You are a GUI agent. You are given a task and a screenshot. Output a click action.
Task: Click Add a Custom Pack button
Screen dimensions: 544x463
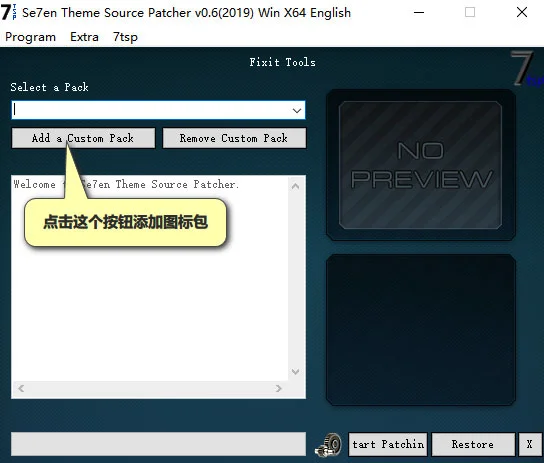click(x=83, y=138)
